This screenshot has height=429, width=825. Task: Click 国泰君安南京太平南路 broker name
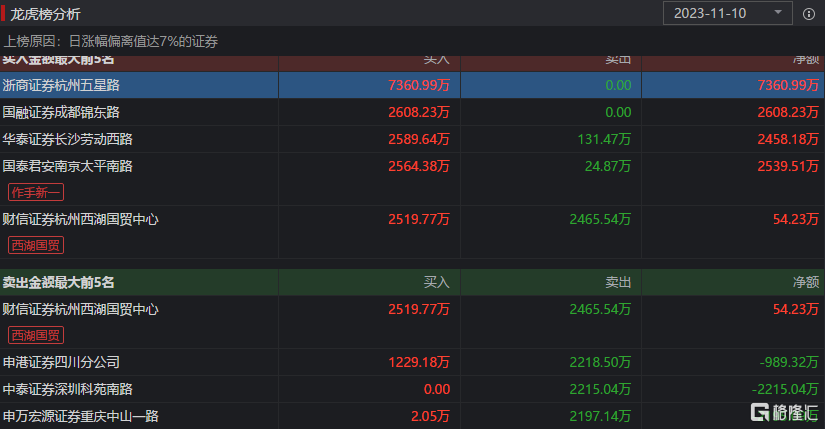pyautogui.click(x=67, y=166)
